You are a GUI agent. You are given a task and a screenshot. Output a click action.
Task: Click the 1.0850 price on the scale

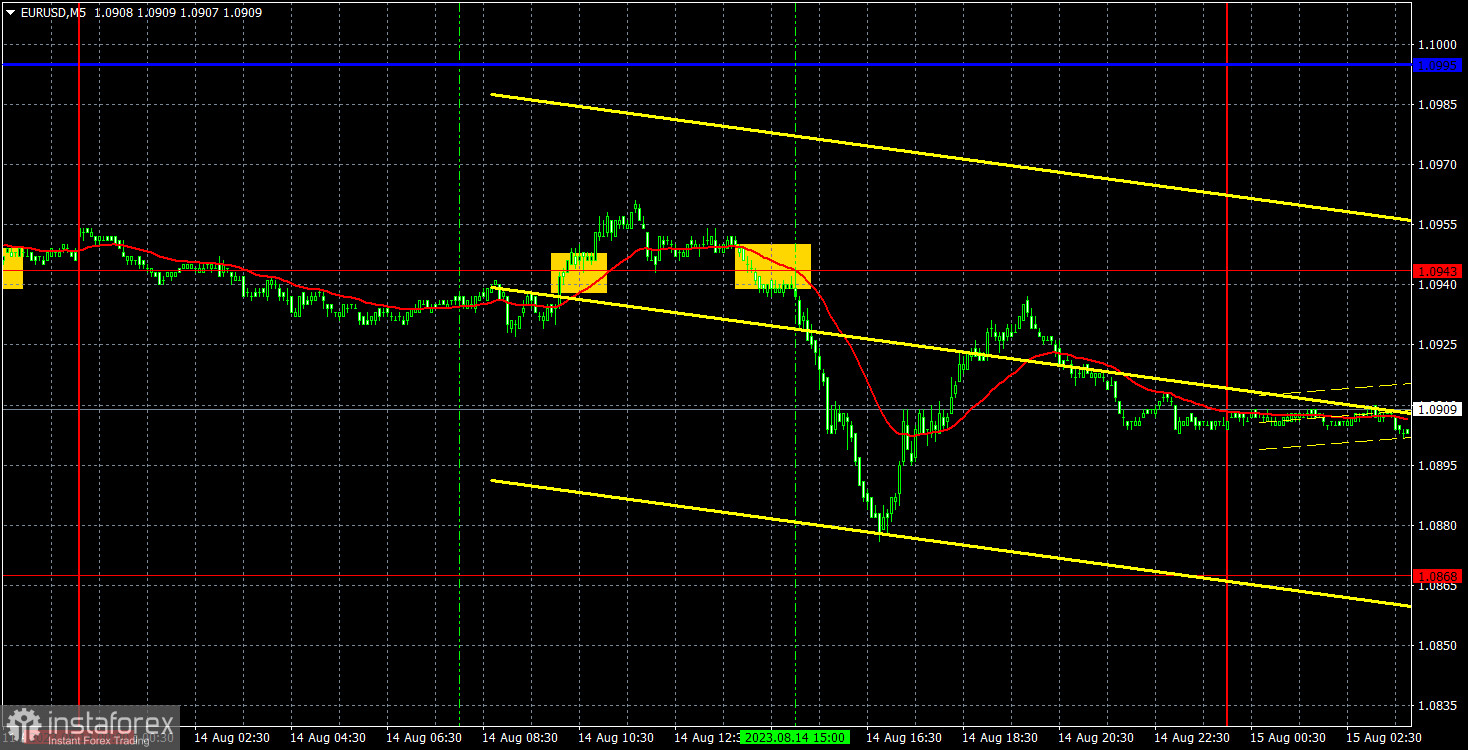(x=1437, y=645)
